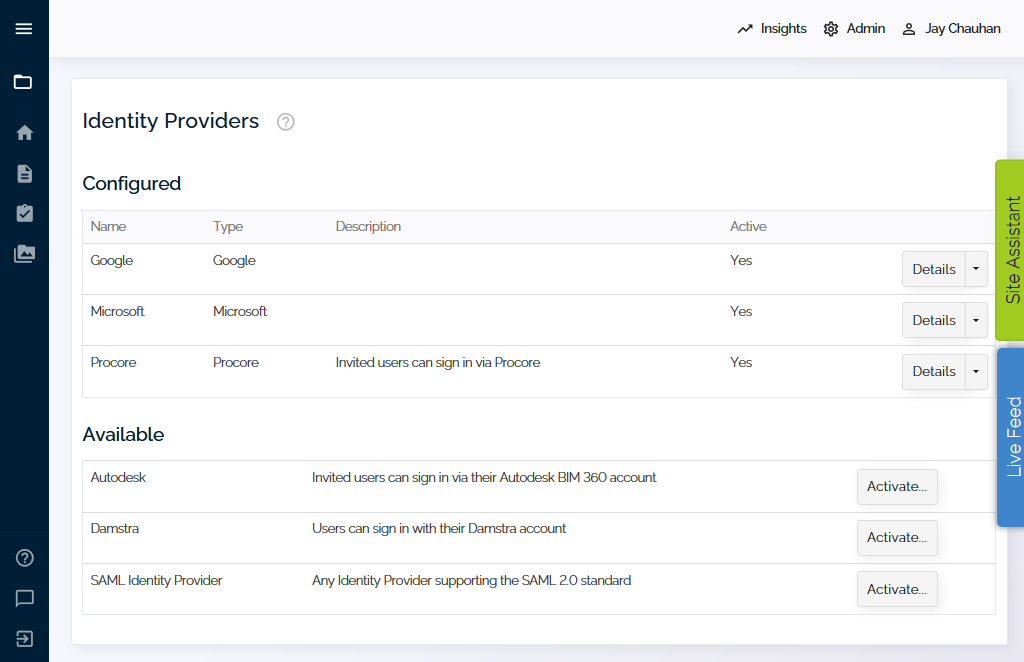Click Yes in Microsoft row

point(741,311)
